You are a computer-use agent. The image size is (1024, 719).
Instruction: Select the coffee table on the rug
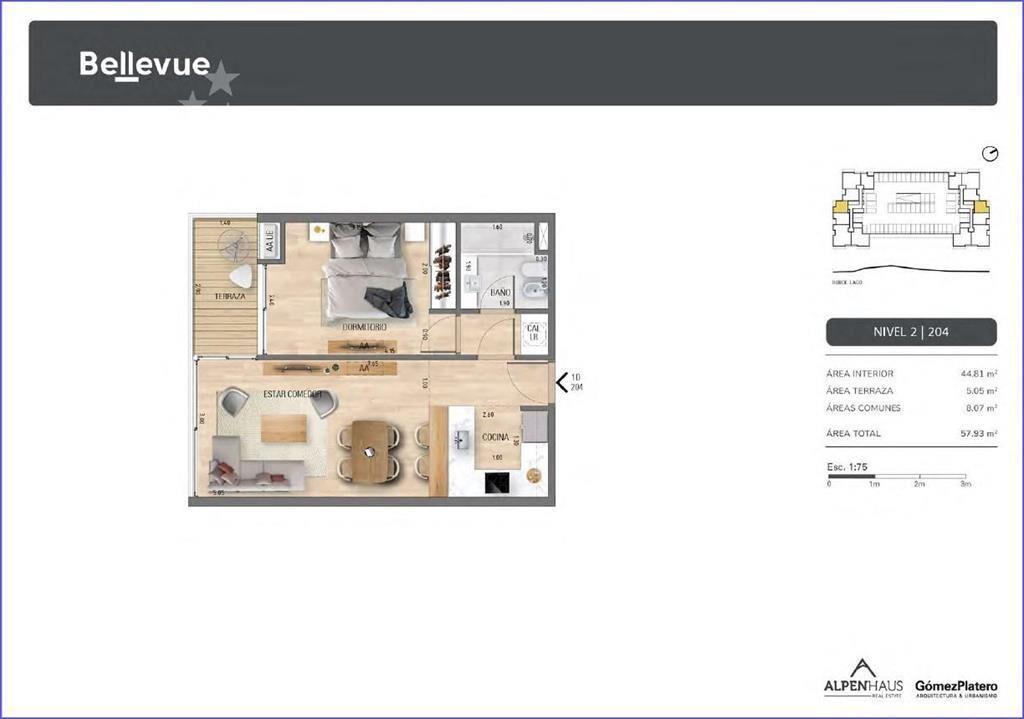(283, 428)
